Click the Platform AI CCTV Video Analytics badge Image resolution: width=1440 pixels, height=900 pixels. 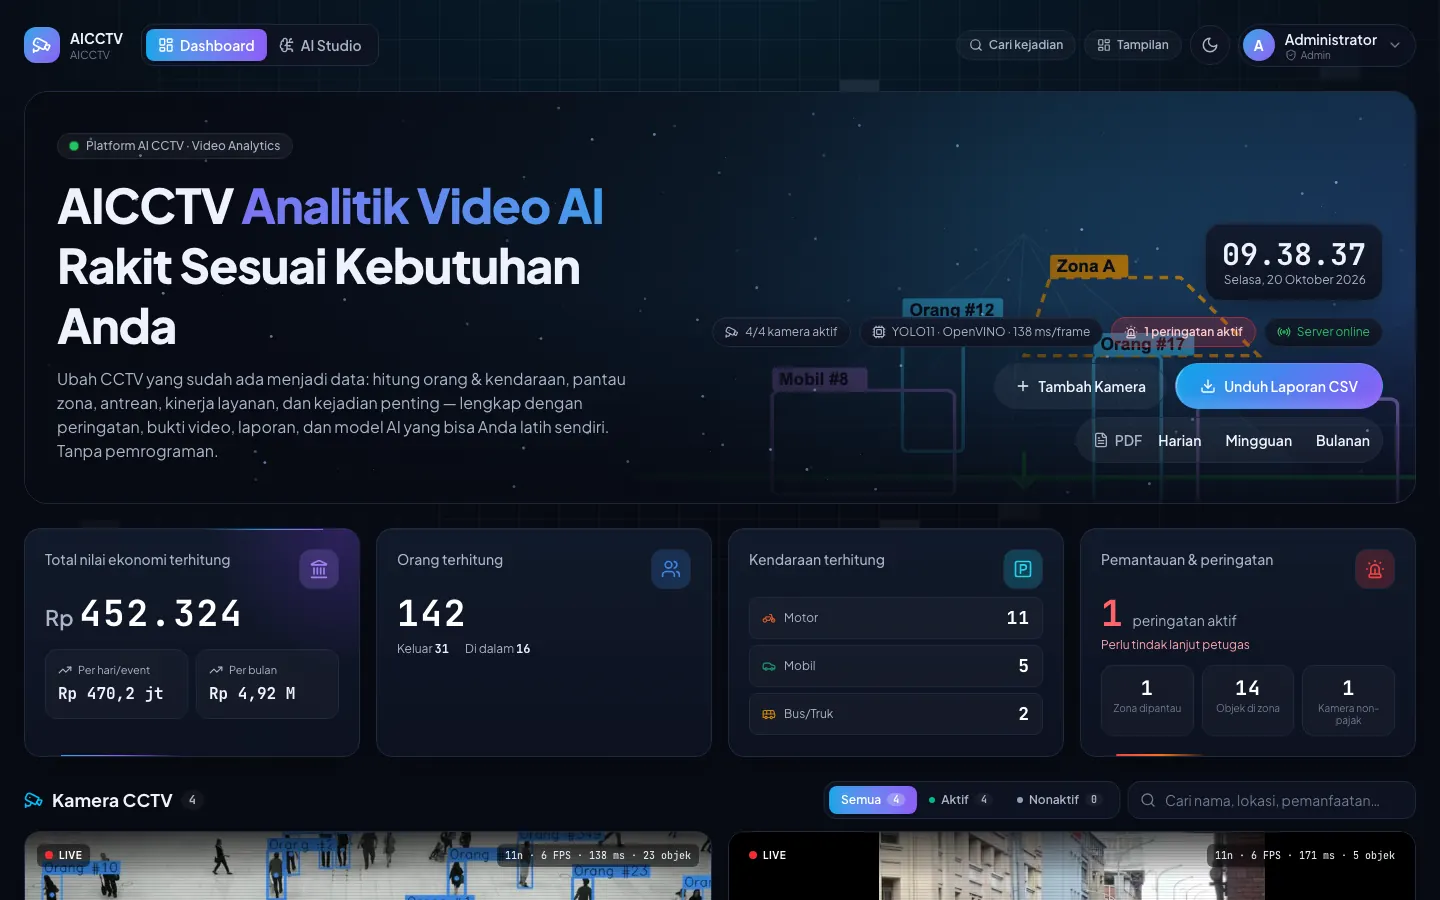174,146
